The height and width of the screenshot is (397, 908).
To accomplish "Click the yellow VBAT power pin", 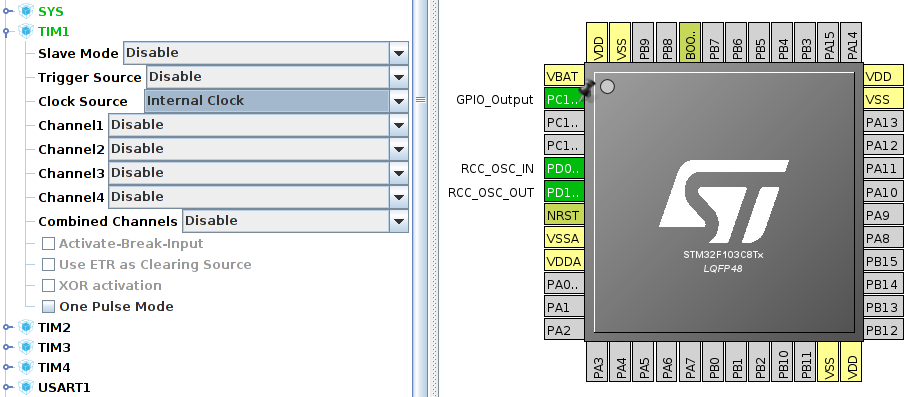I will click(564, 76).
